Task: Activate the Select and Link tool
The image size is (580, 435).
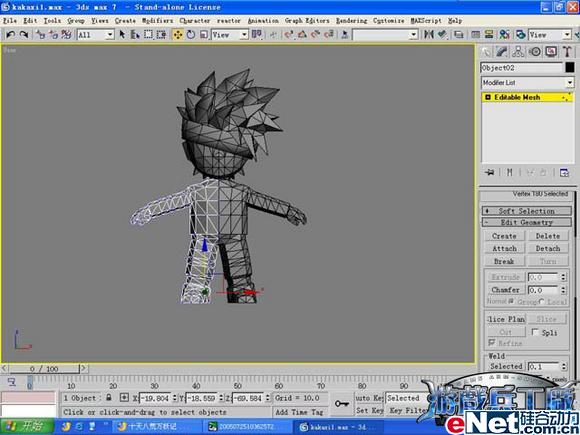Action: [x=41, y=35]
